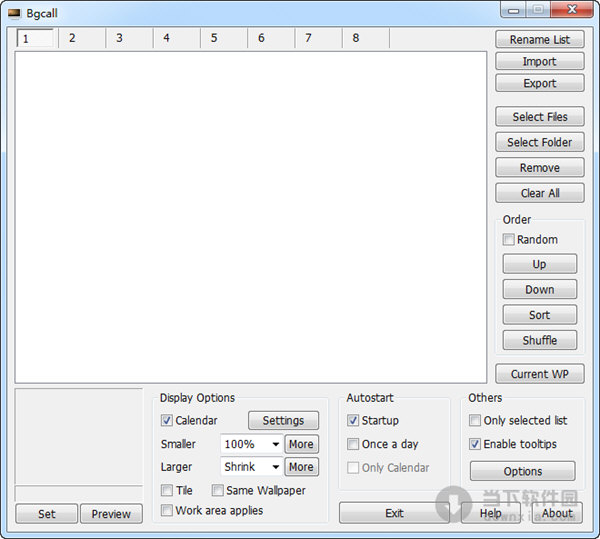Click the Shuffle order button
This screenshot has height=539, width=600.
pyautogui.click(x=540, y=340)
